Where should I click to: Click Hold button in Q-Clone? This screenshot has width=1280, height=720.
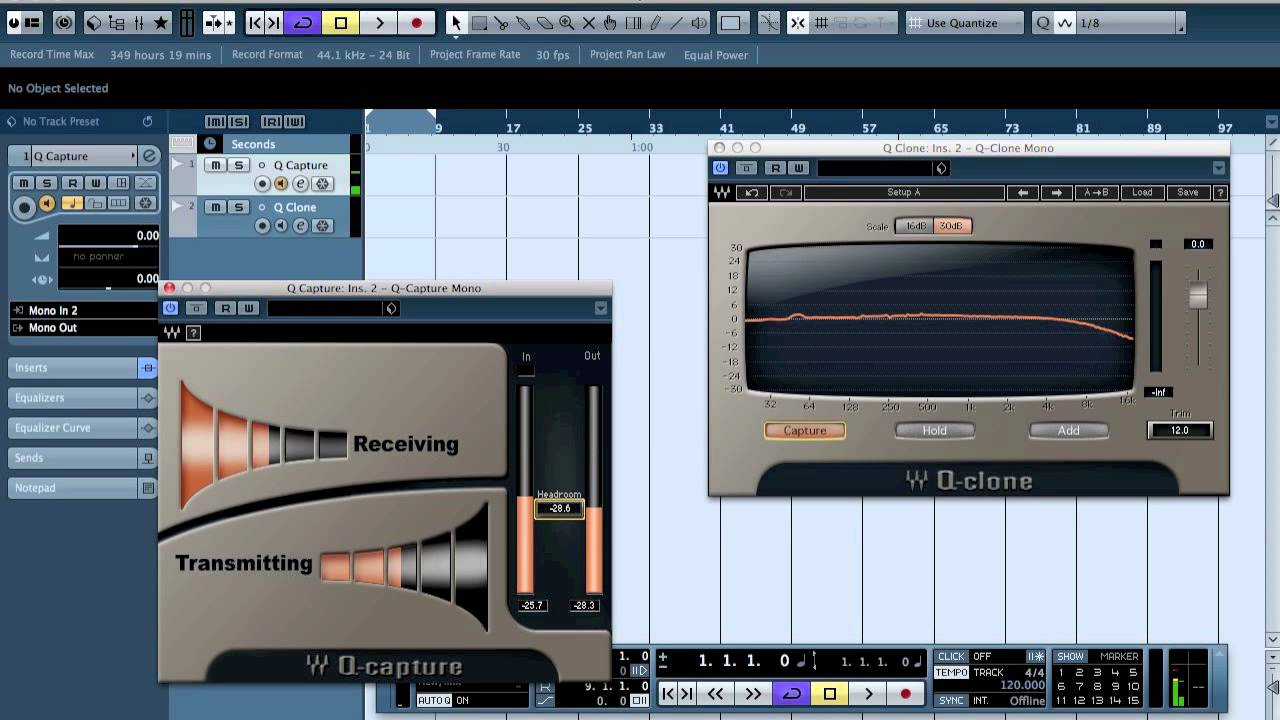click(x=935, y=431)
